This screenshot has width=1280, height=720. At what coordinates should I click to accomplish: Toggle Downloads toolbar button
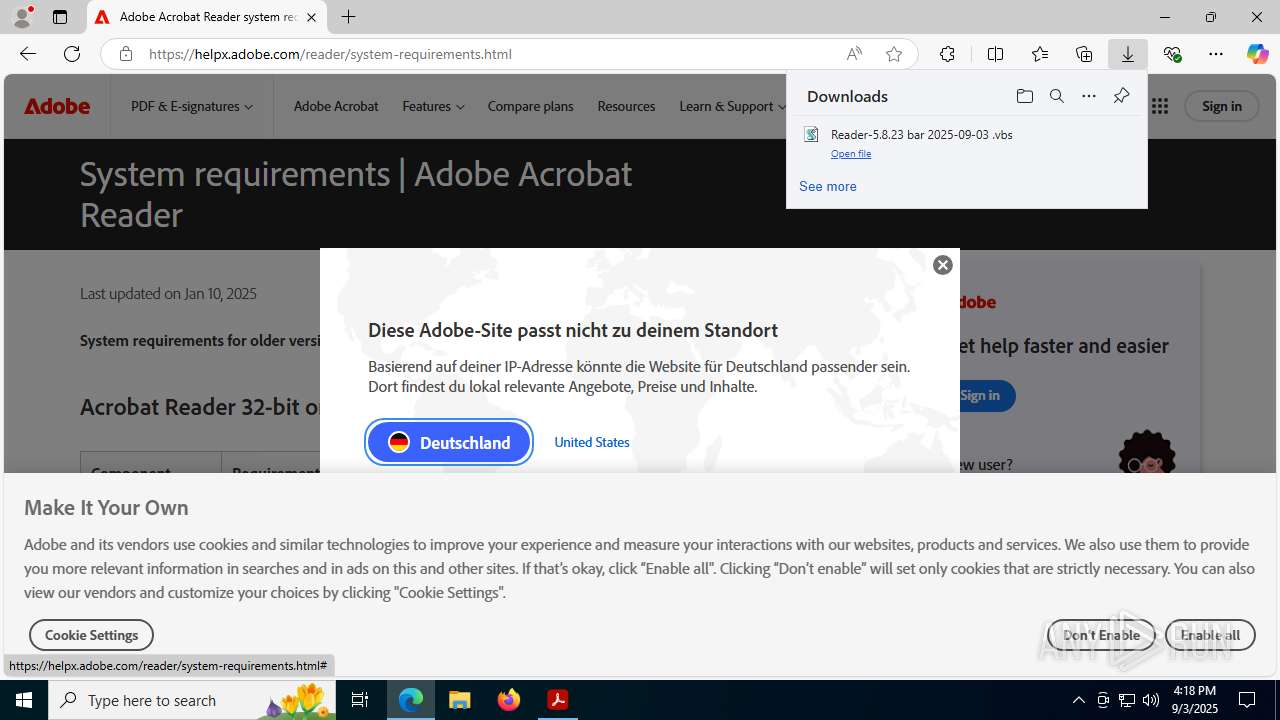pyautogui.click(x=1128, y=54)
